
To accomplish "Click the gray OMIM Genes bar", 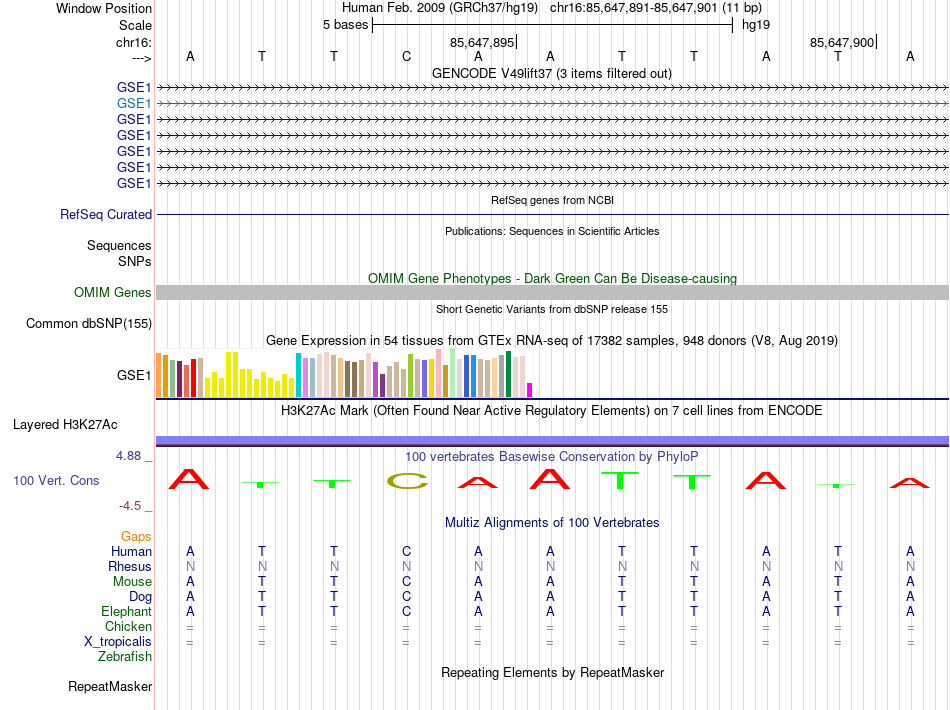I will pyautogui.click(x=552, y=293).
